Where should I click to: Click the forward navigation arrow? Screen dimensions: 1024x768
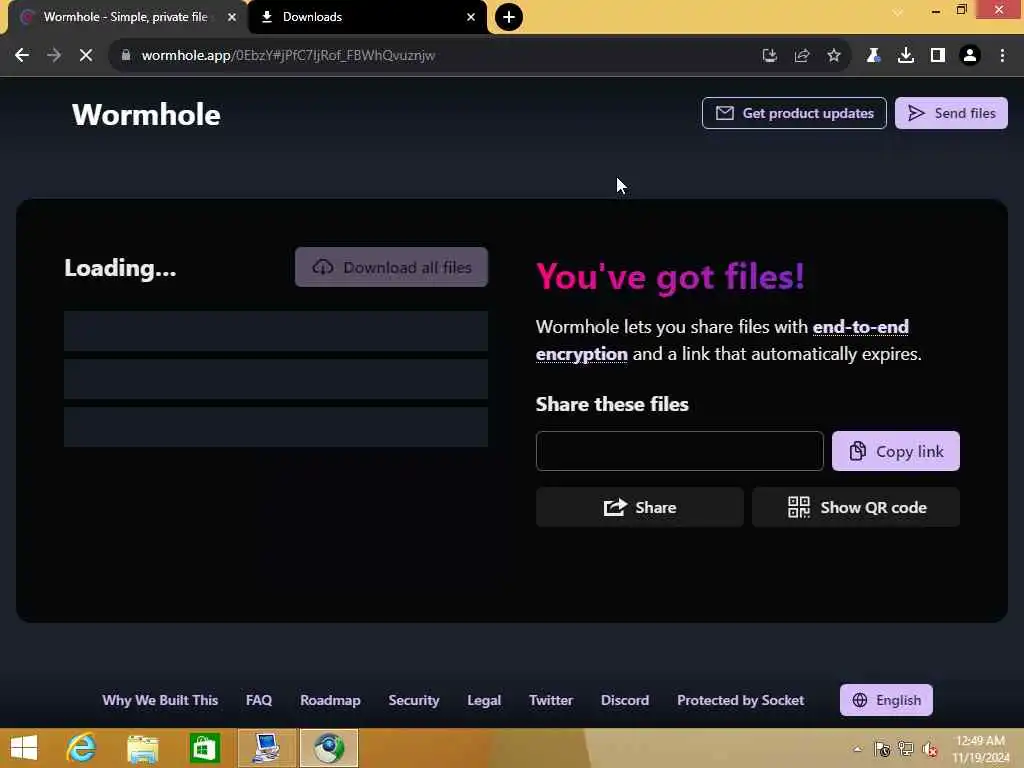pos(54,56)
